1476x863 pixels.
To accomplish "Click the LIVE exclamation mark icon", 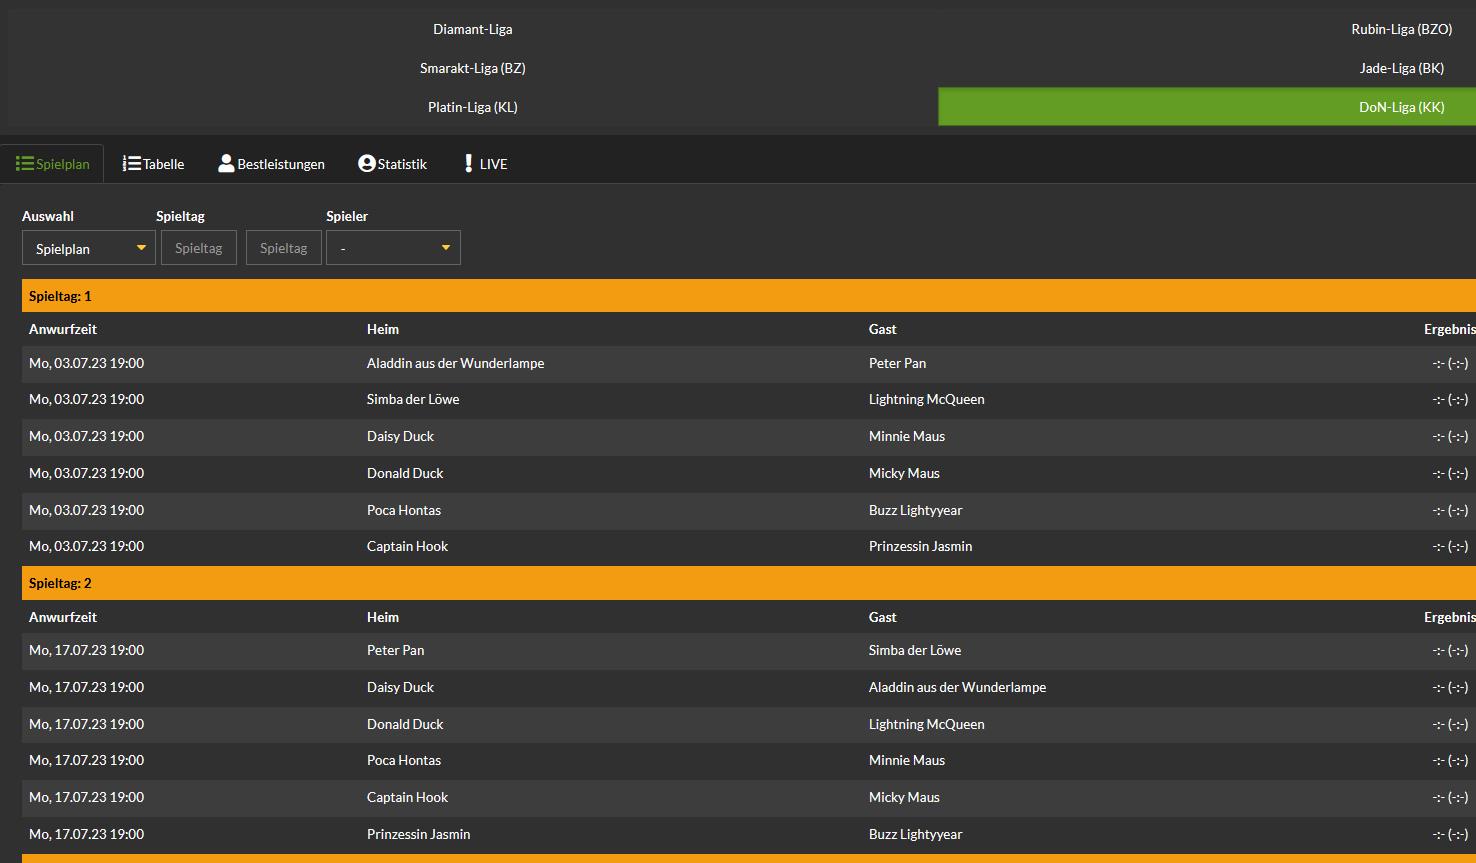I will (x=468, y=164).
